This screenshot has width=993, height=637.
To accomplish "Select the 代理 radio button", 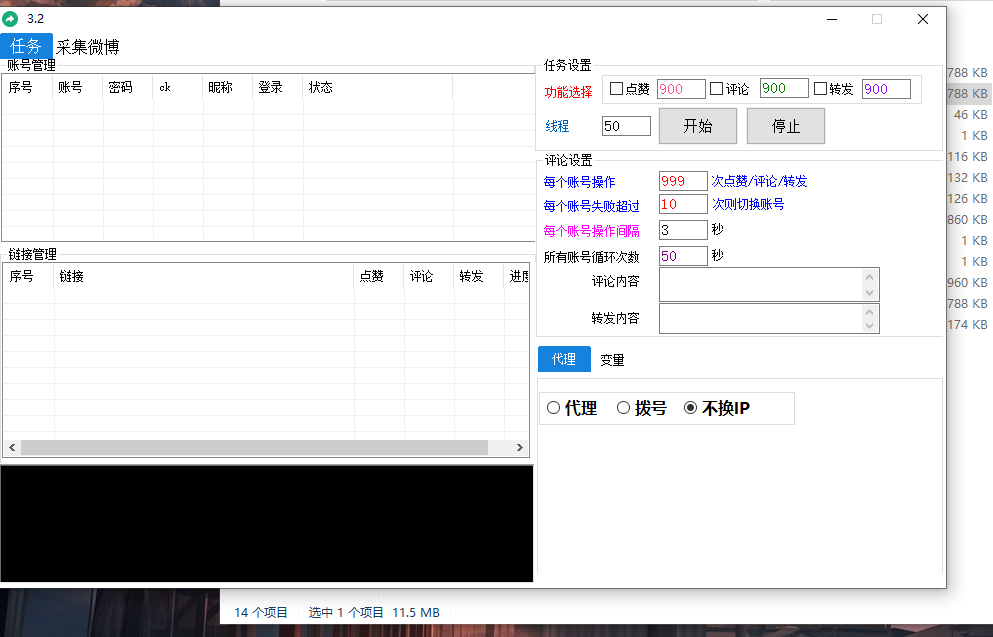I will (x=554, y=408).
